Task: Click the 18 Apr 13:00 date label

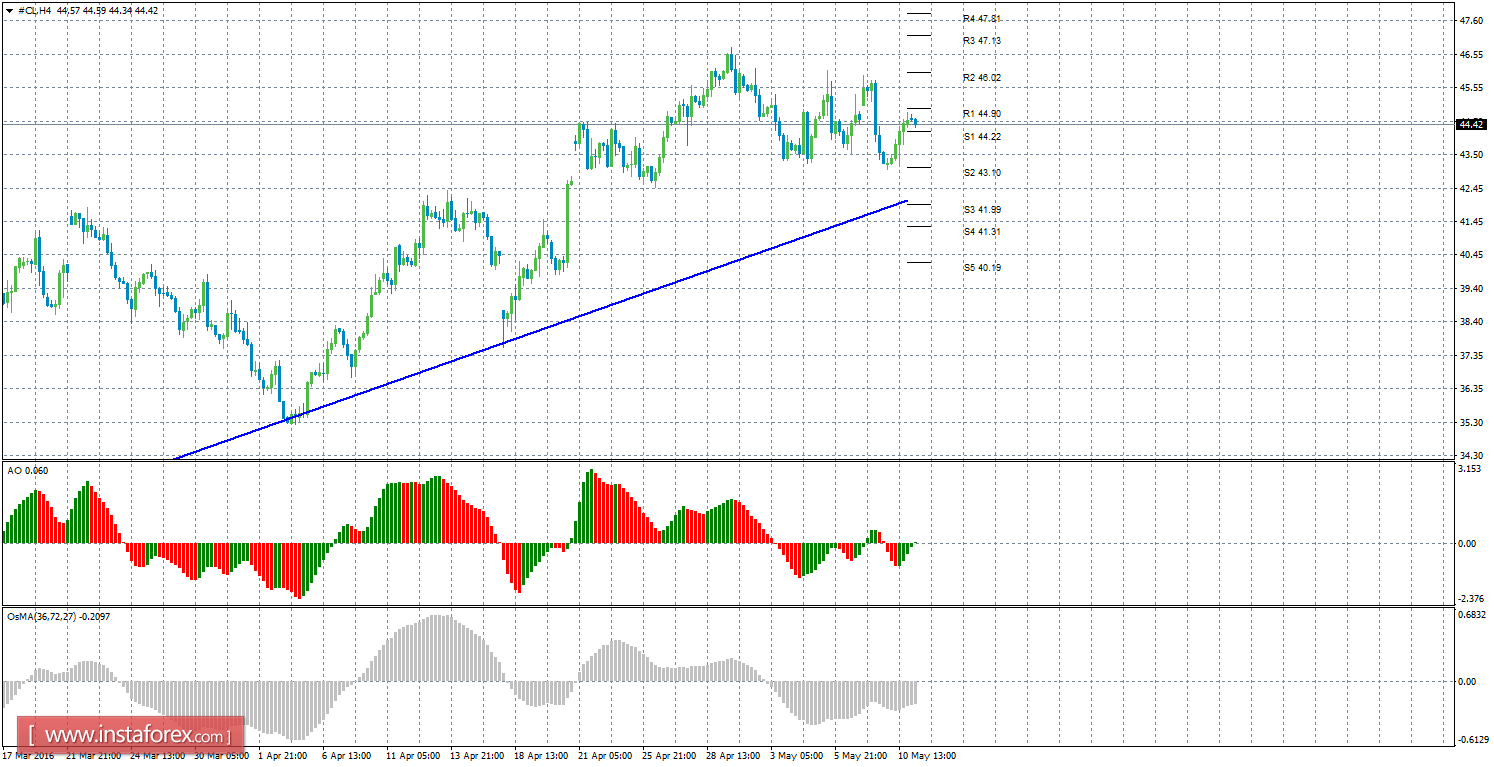Action: (x=540, y=756)
